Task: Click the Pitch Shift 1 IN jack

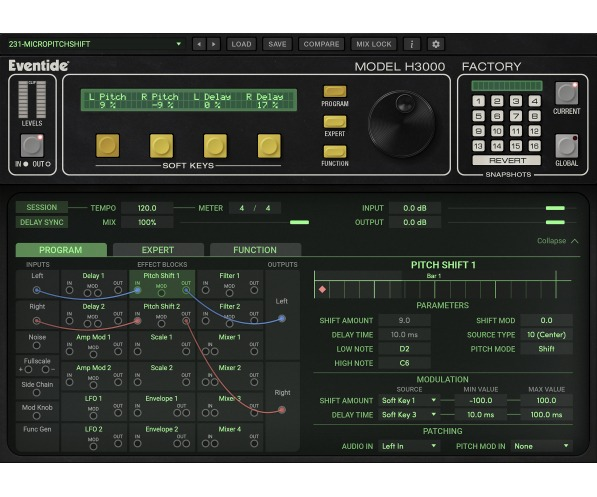Action: coord(137,290)
